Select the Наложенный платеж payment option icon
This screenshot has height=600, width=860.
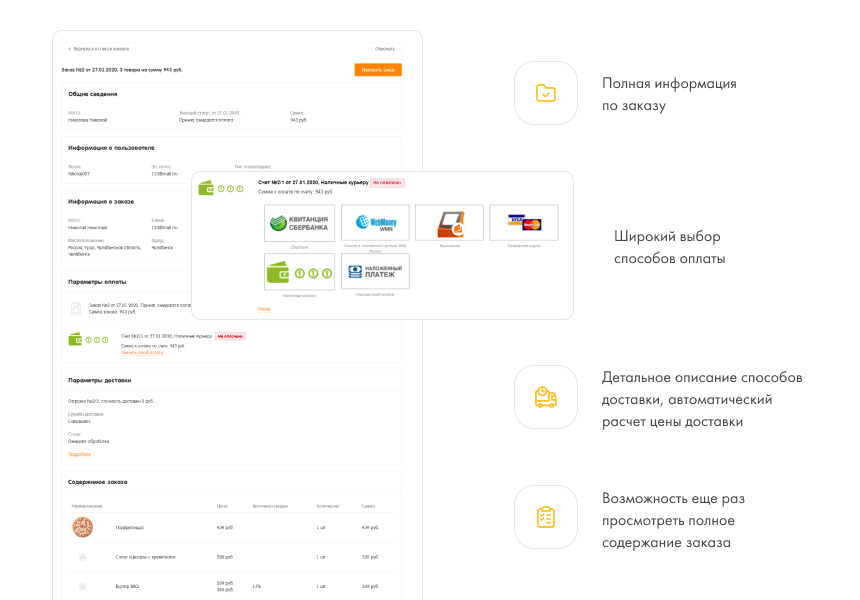375,271
